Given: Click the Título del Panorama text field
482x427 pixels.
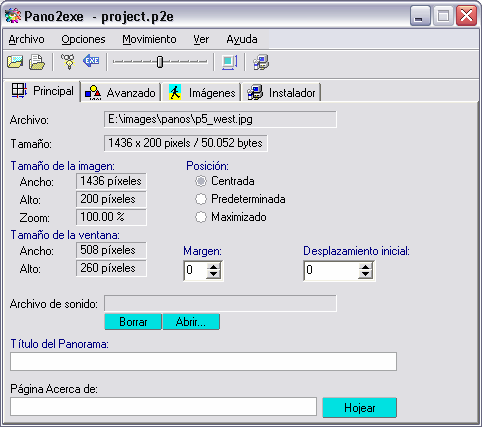Looking at the screenshot, I should pos(203,361).
